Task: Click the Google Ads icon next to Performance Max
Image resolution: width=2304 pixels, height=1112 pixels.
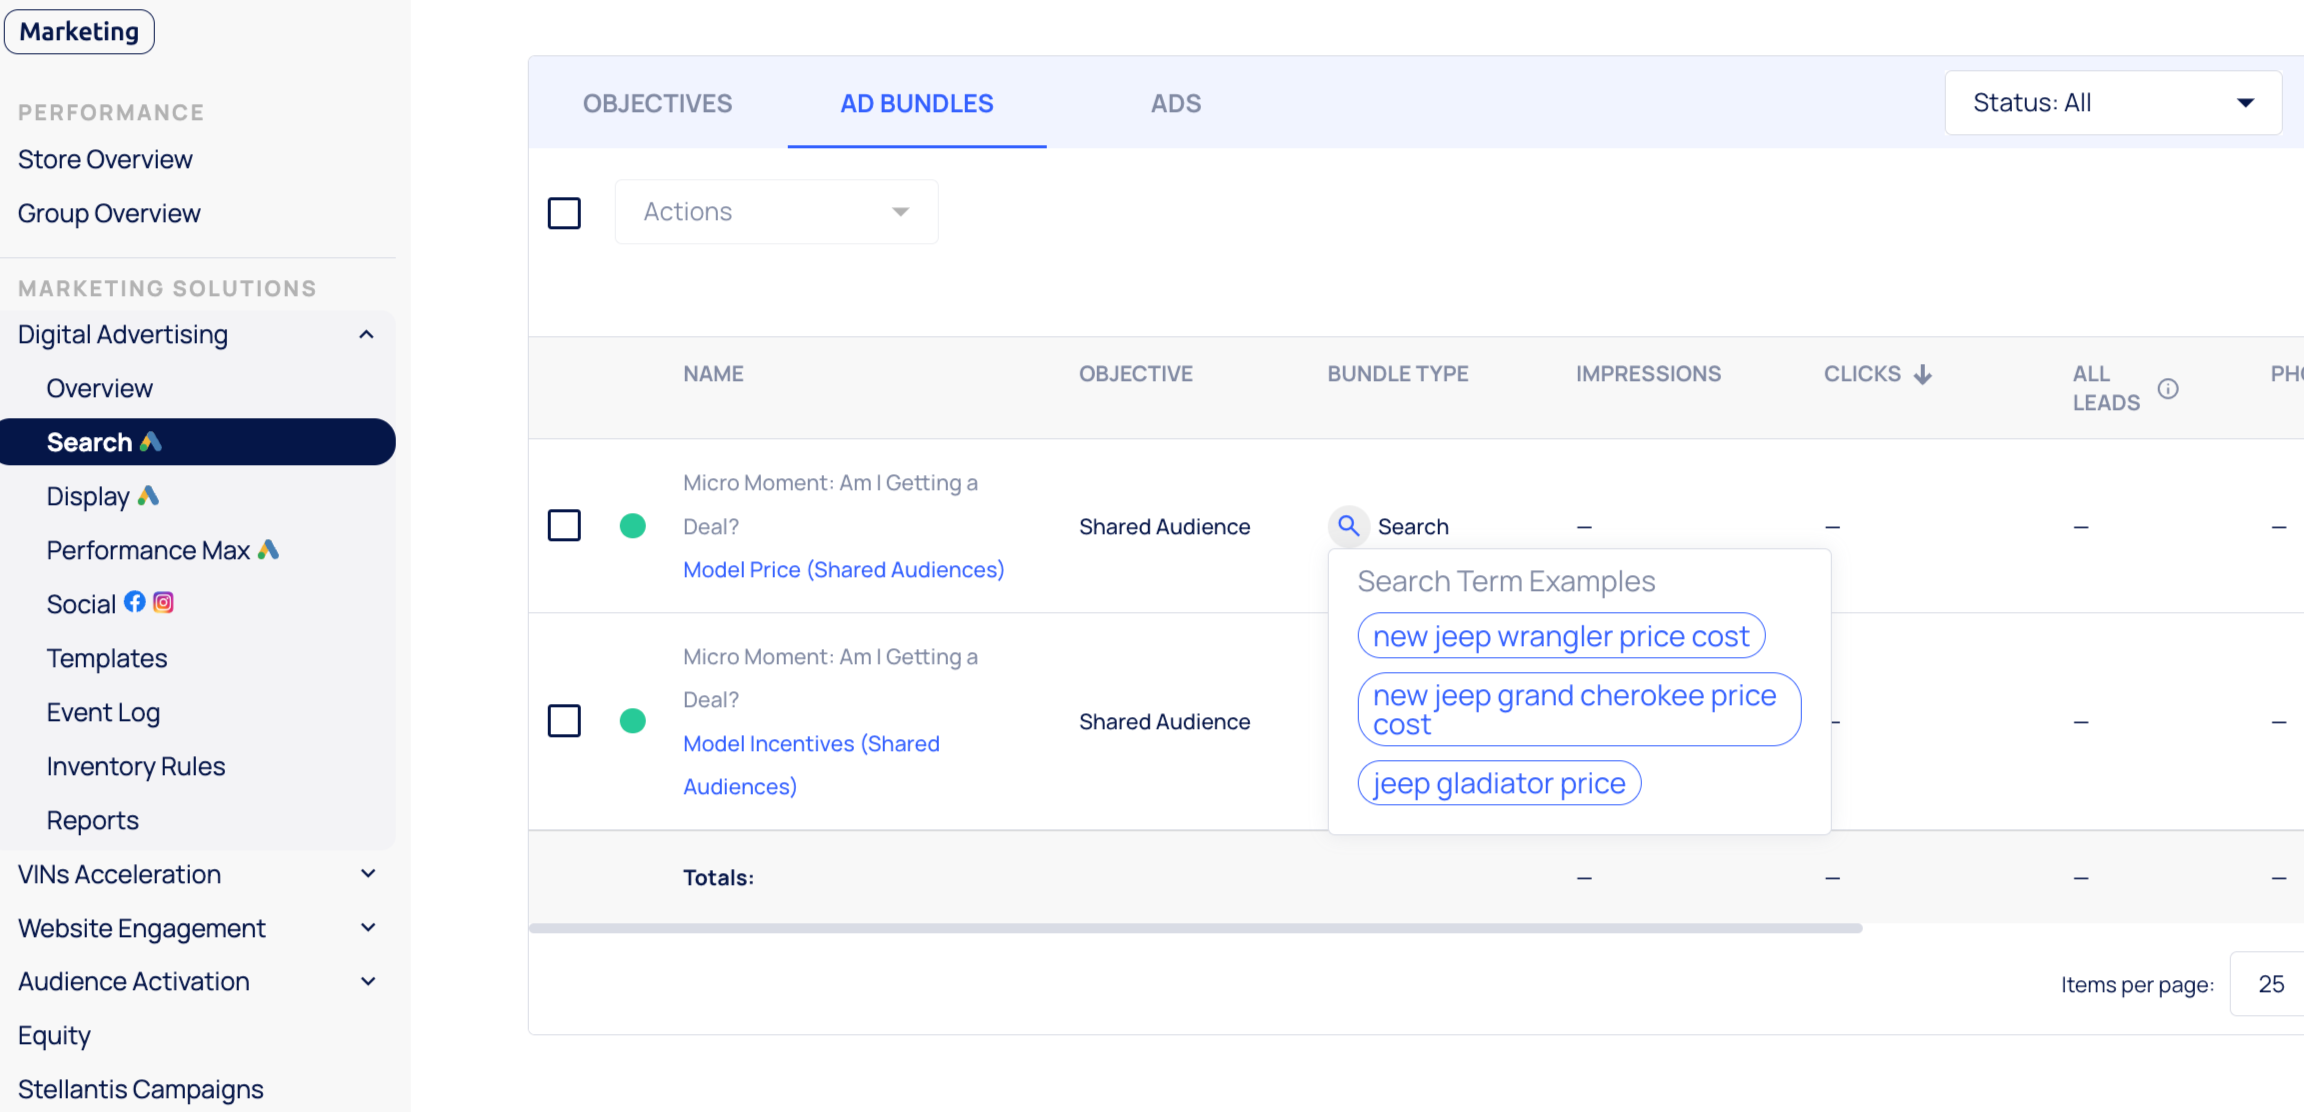Action: (x=268, y=550)
